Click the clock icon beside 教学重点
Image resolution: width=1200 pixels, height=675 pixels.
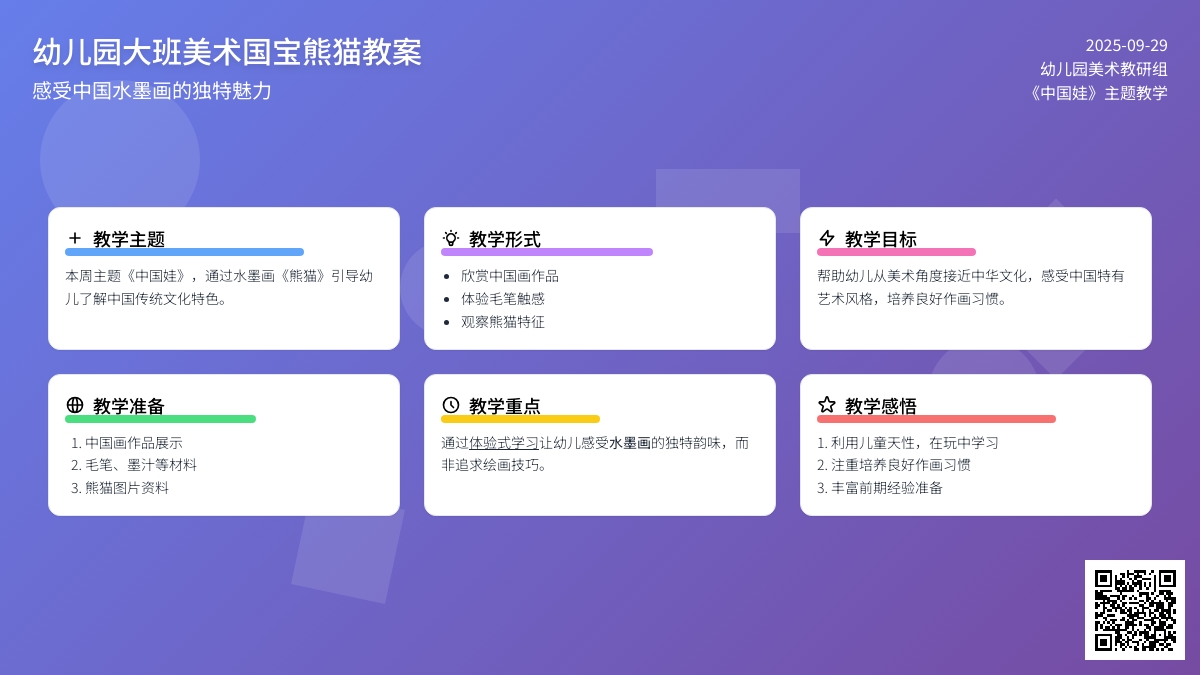click(x=451, y=405)
